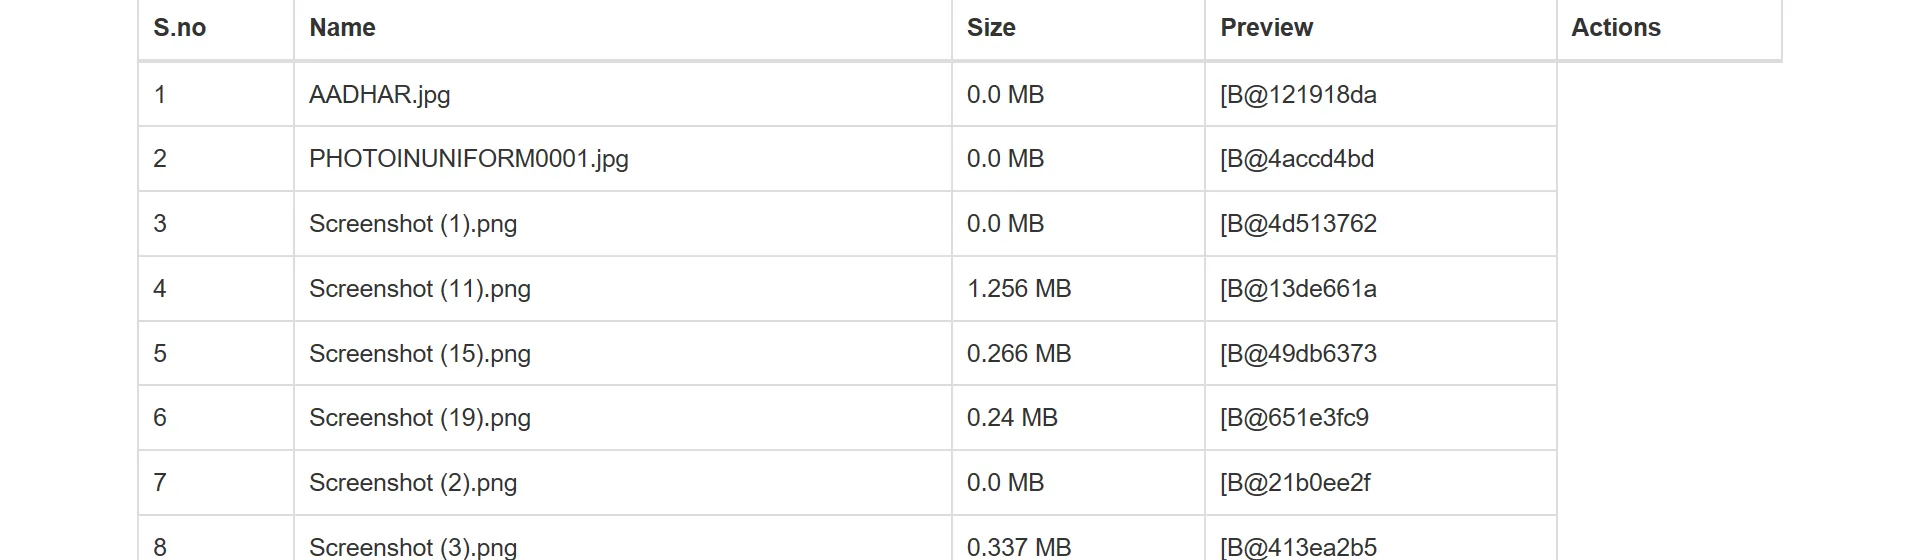Click the Size column header
Image resolution: width=1919 pixels, height=560 pixels.
click(991, 28)
